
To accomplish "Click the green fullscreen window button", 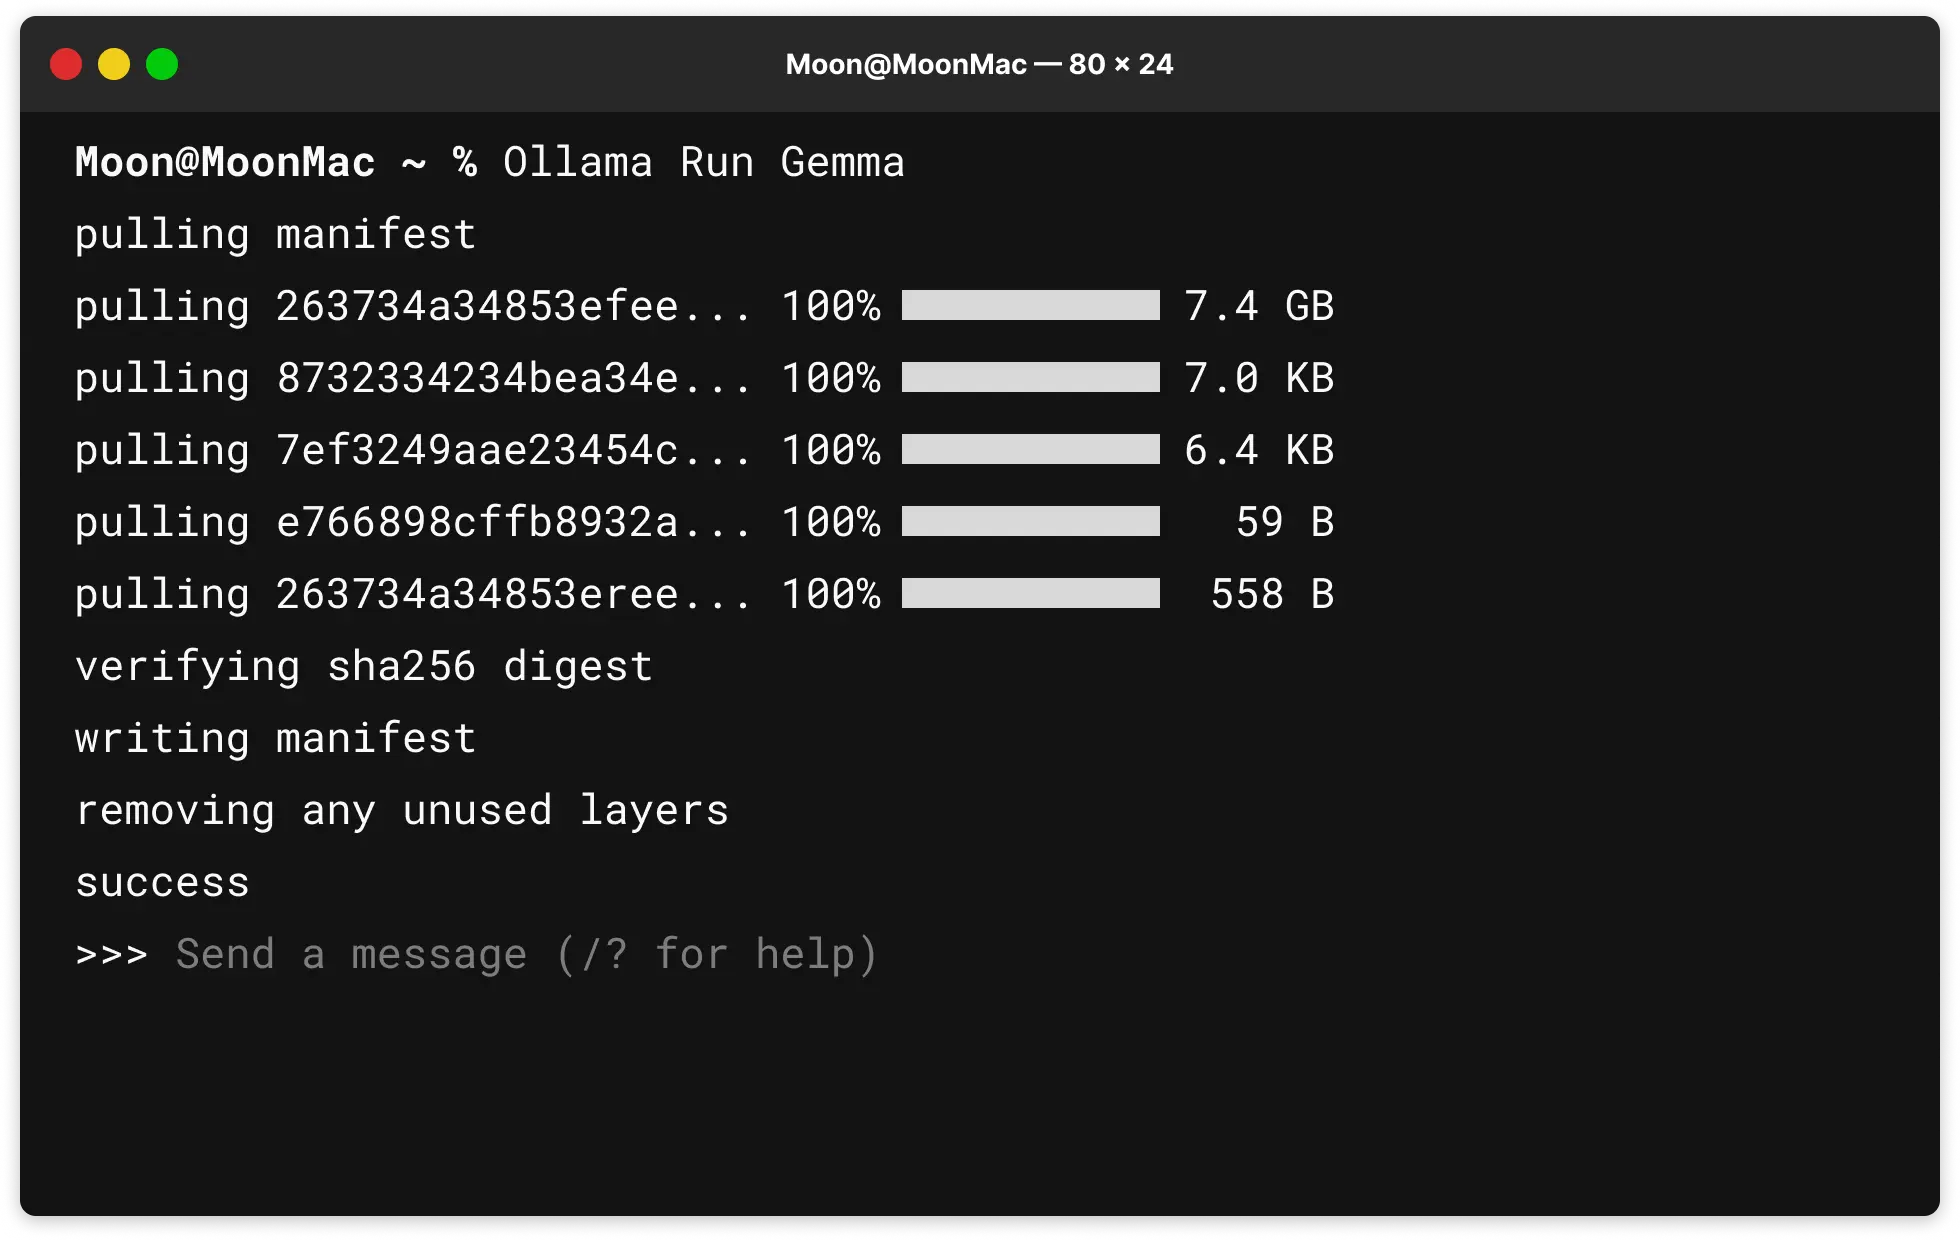I will click(x=162, y=64).
